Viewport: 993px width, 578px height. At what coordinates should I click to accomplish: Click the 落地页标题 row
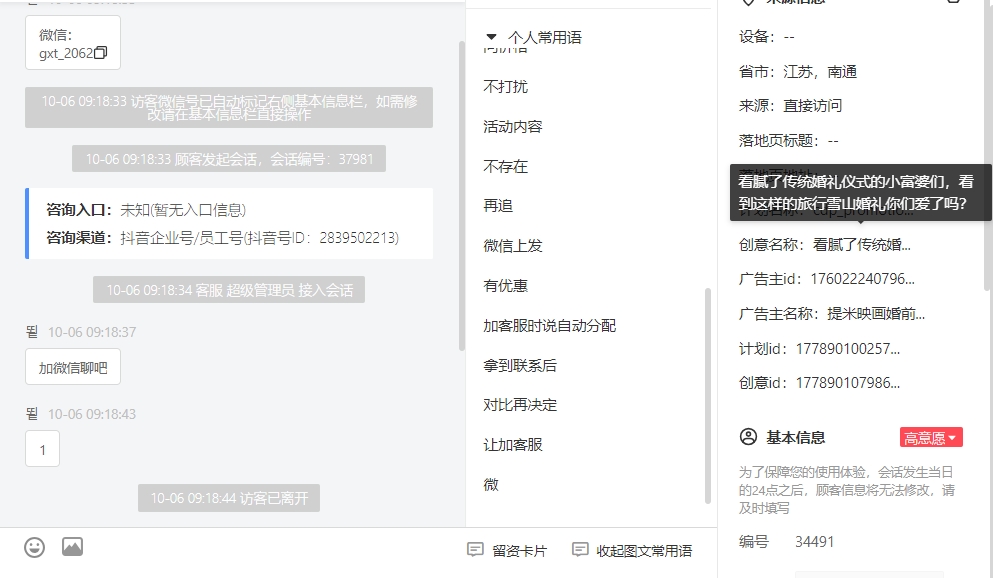[x=788, y=141]
